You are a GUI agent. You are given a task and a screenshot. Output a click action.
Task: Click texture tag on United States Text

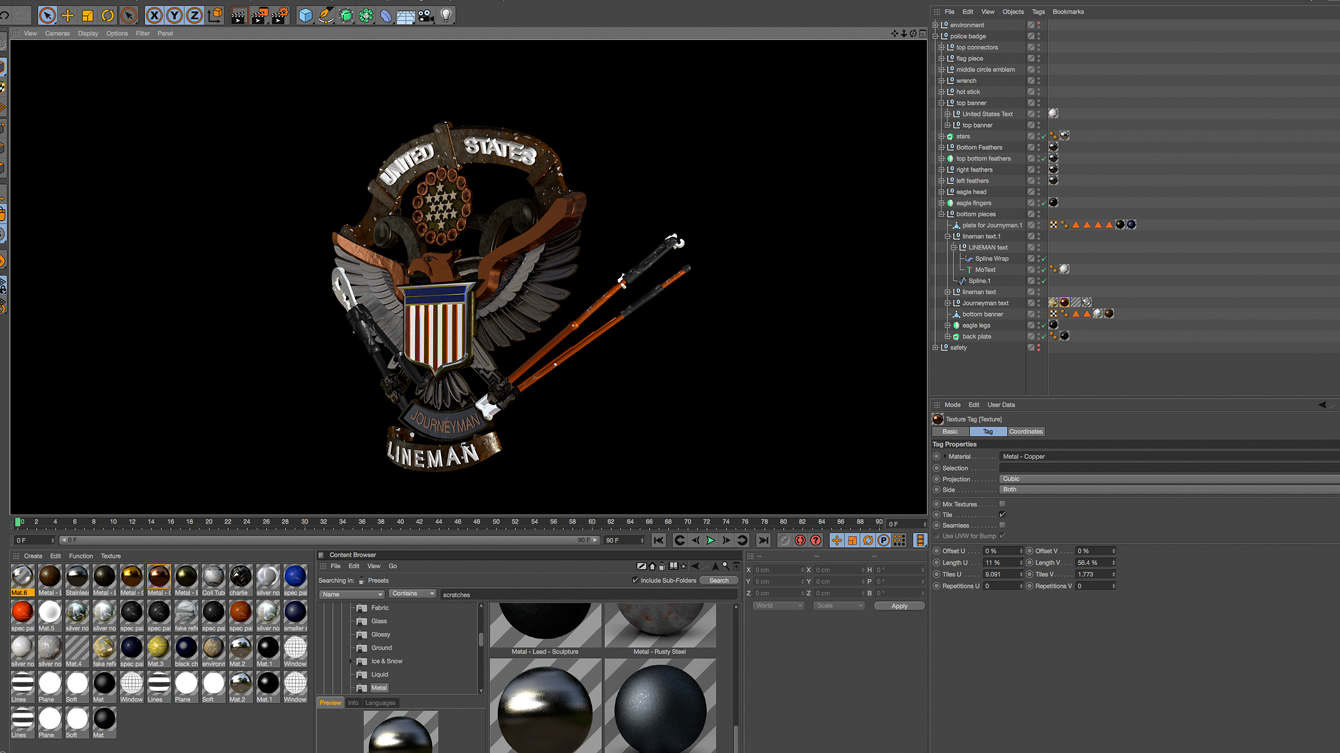tap(1053, 114)
